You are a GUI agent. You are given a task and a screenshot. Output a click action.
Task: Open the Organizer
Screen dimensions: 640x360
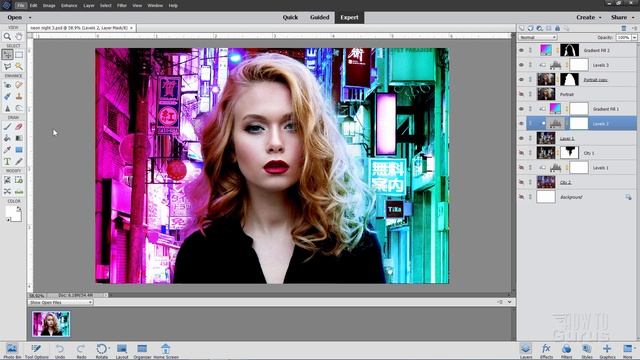(142, 351)
